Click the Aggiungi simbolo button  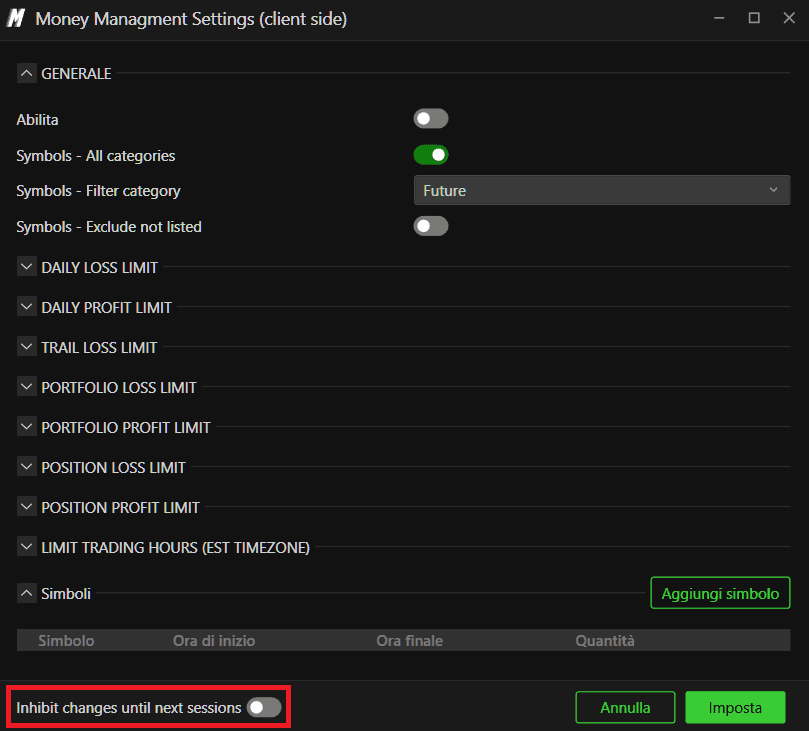pyautogui.click(x=720, y=593)
